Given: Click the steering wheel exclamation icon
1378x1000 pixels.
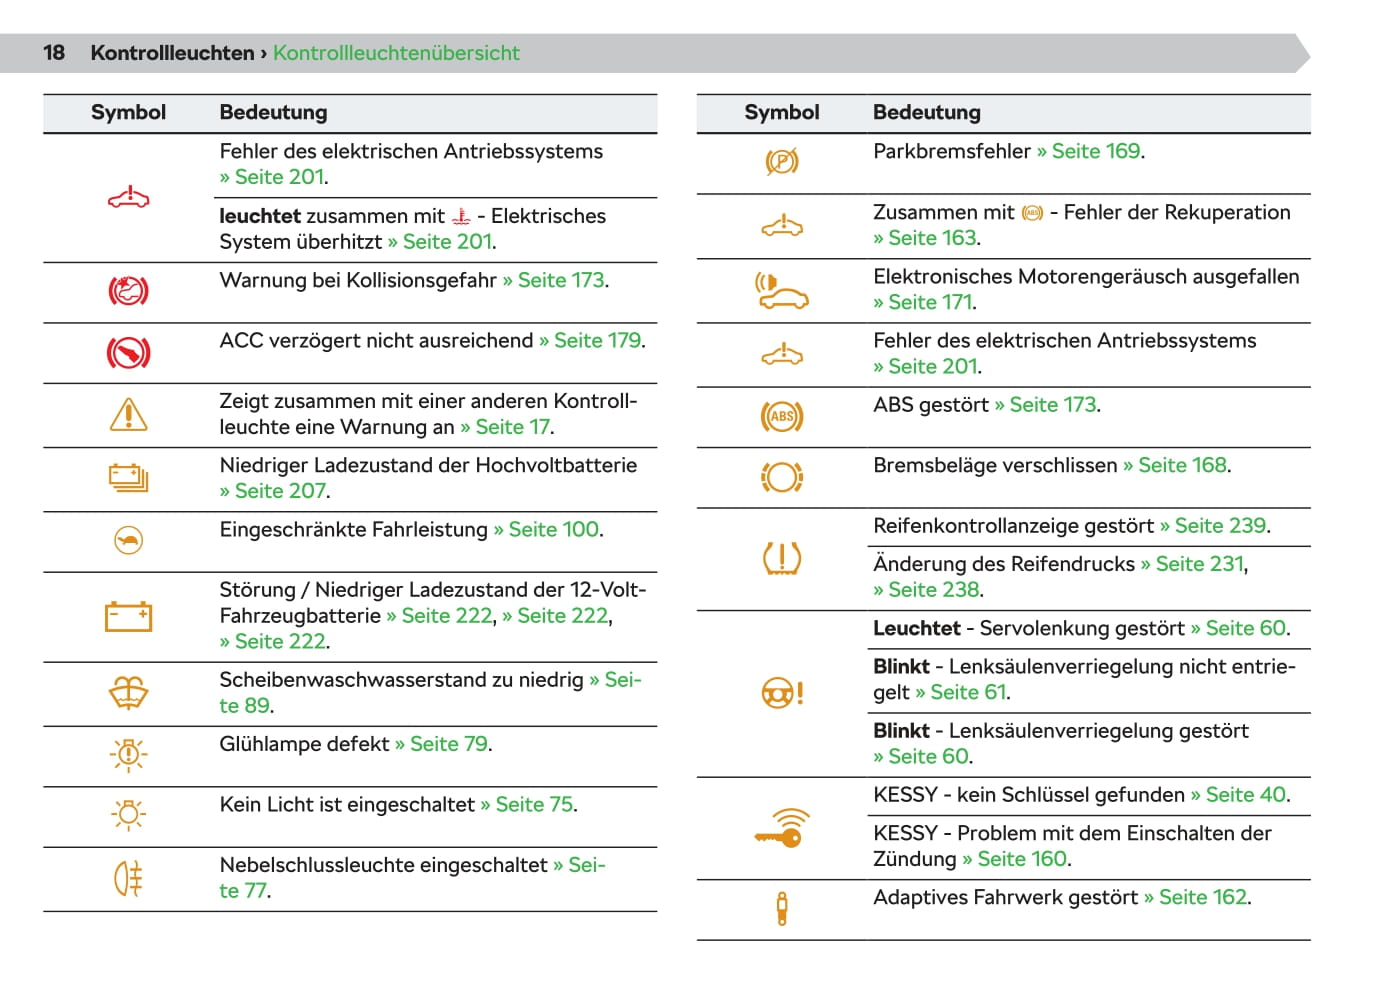Looking at the screenshot, I should click(782, 693).
